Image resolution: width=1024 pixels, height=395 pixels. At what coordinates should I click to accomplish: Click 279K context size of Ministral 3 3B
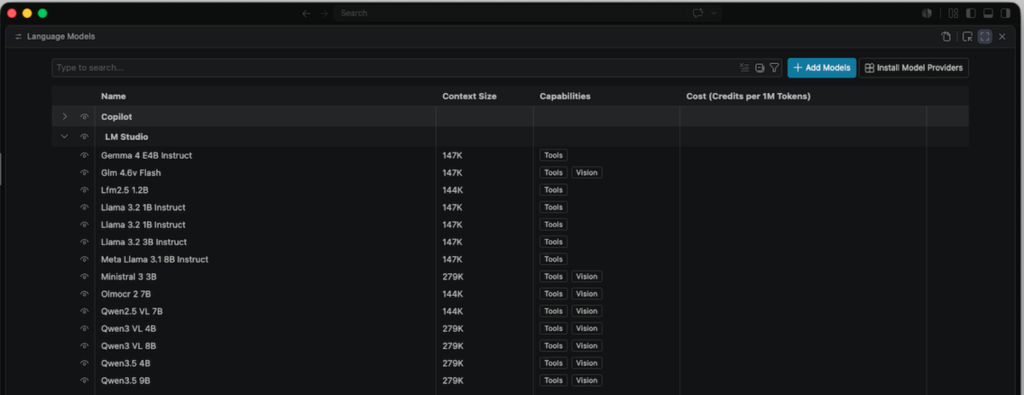click(453, 276)
